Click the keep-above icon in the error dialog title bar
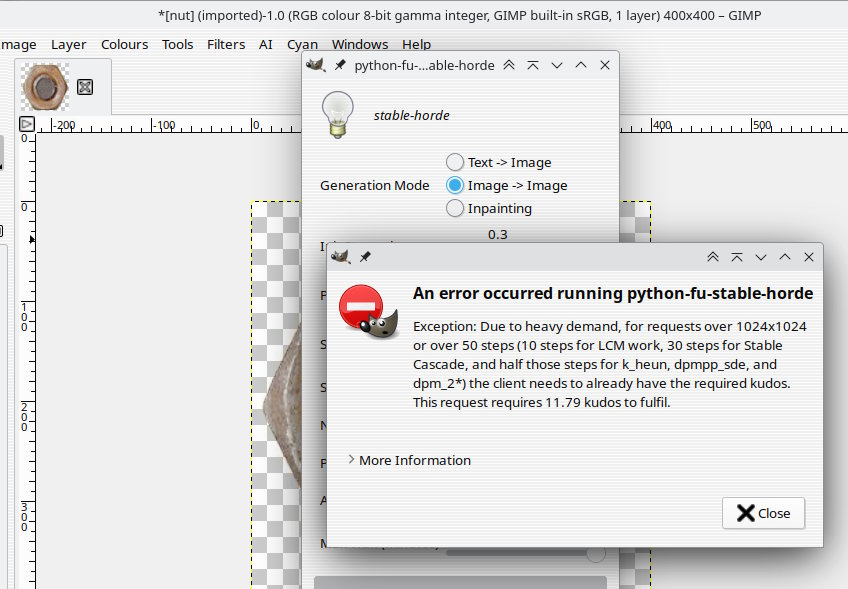Screen dimensions: 848x589 (x=737, y=257)
